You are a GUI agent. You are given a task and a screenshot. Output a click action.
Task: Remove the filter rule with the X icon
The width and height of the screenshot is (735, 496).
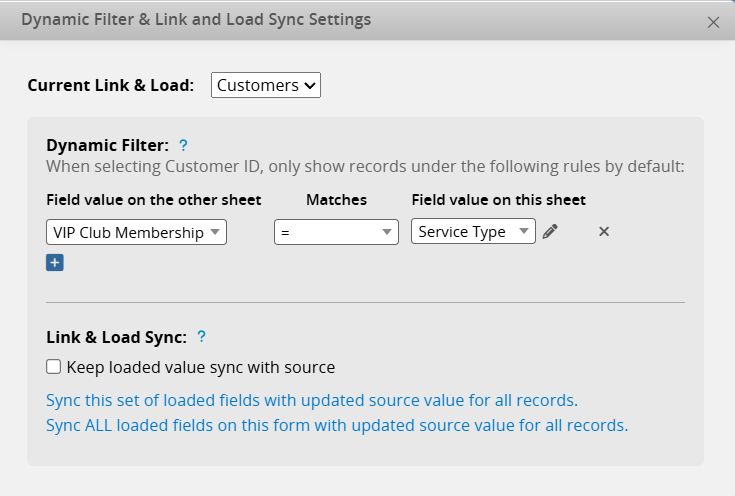(603, 232)
